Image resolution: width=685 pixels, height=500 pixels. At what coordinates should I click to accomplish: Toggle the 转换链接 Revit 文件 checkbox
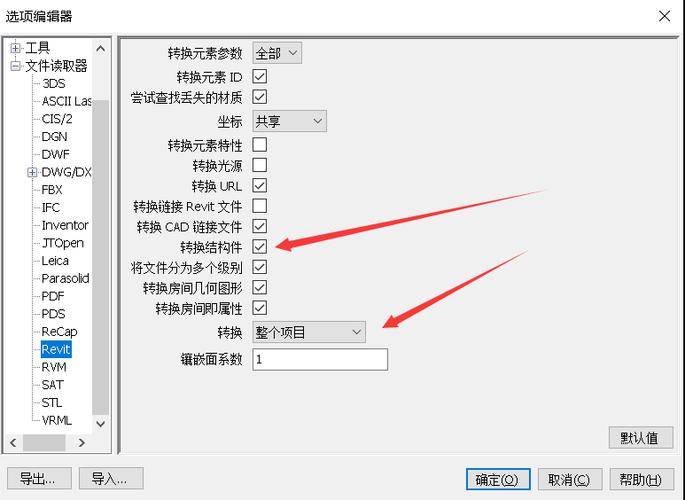tap(259, 206)
